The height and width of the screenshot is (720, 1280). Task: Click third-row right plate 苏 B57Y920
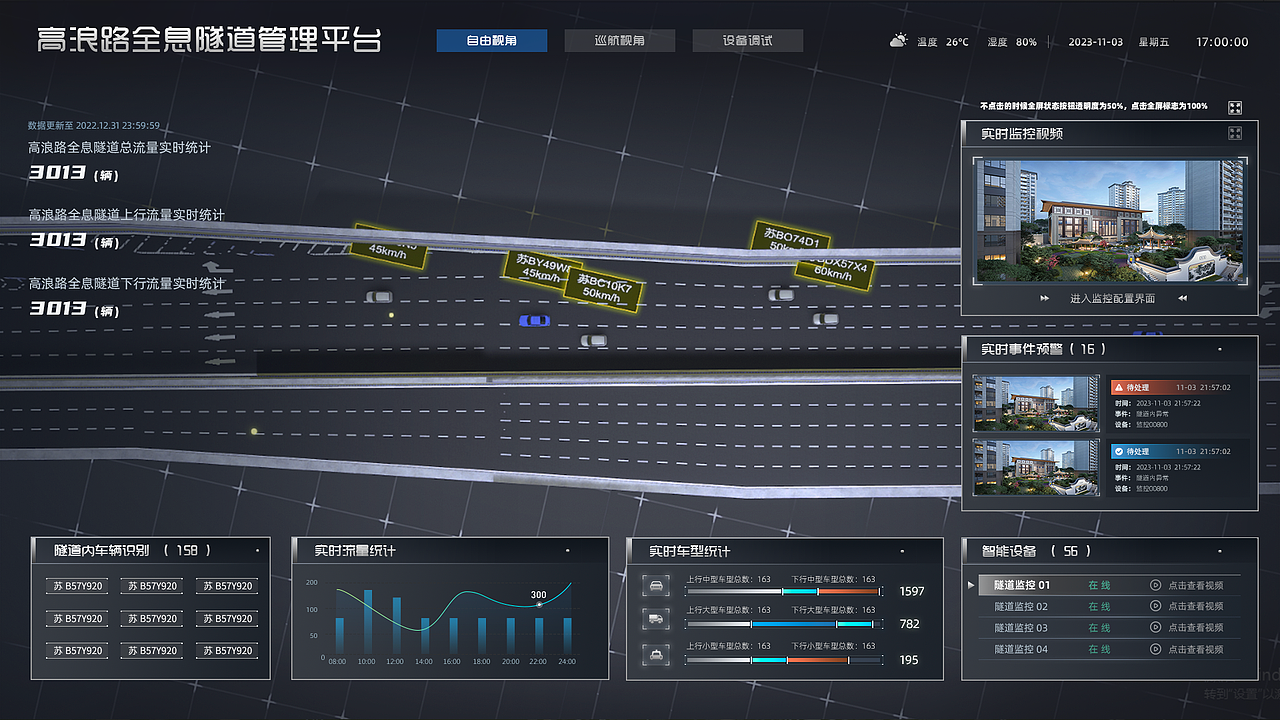pos(227,651)
